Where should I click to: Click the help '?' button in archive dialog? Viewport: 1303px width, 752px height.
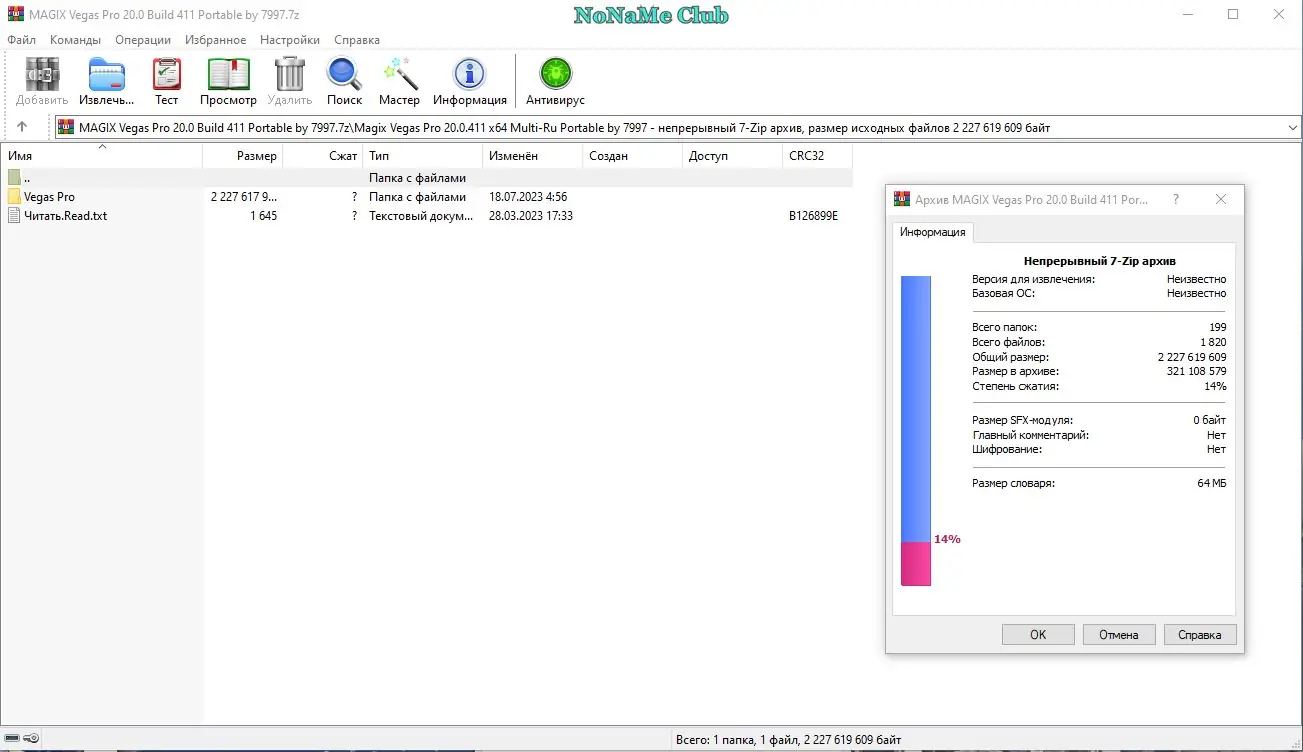click(1175, 200)
